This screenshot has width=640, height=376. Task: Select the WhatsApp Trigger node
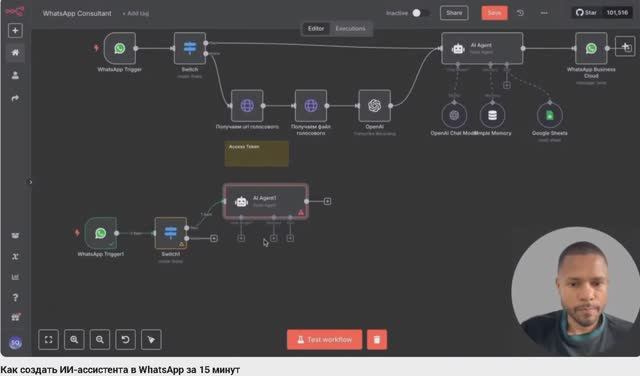coord(120,48)
